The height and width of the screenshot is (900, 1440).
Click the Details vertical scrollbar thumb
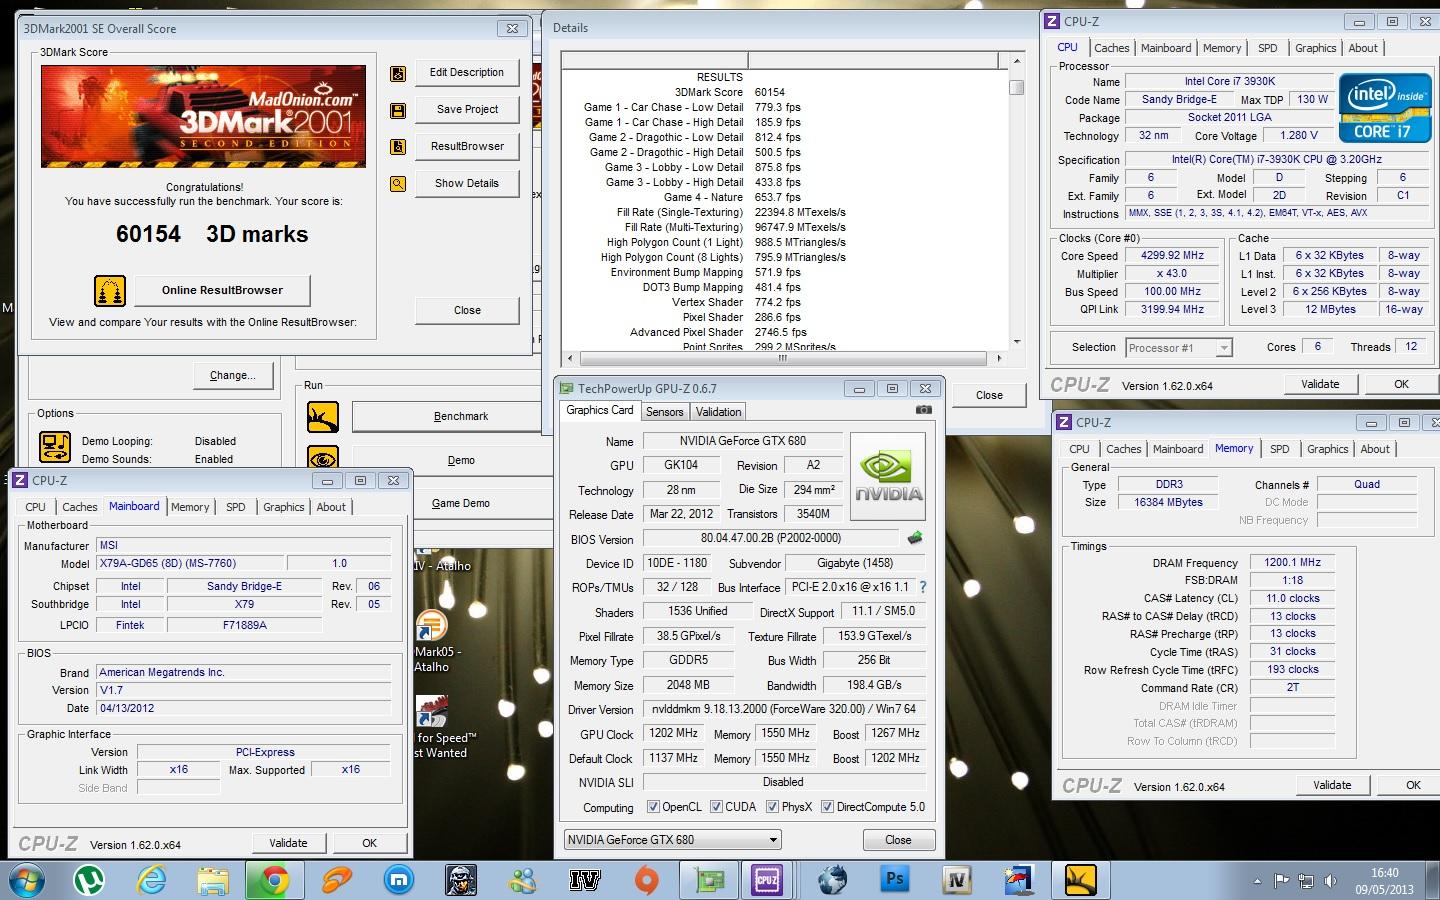(x=1016, y=87)
